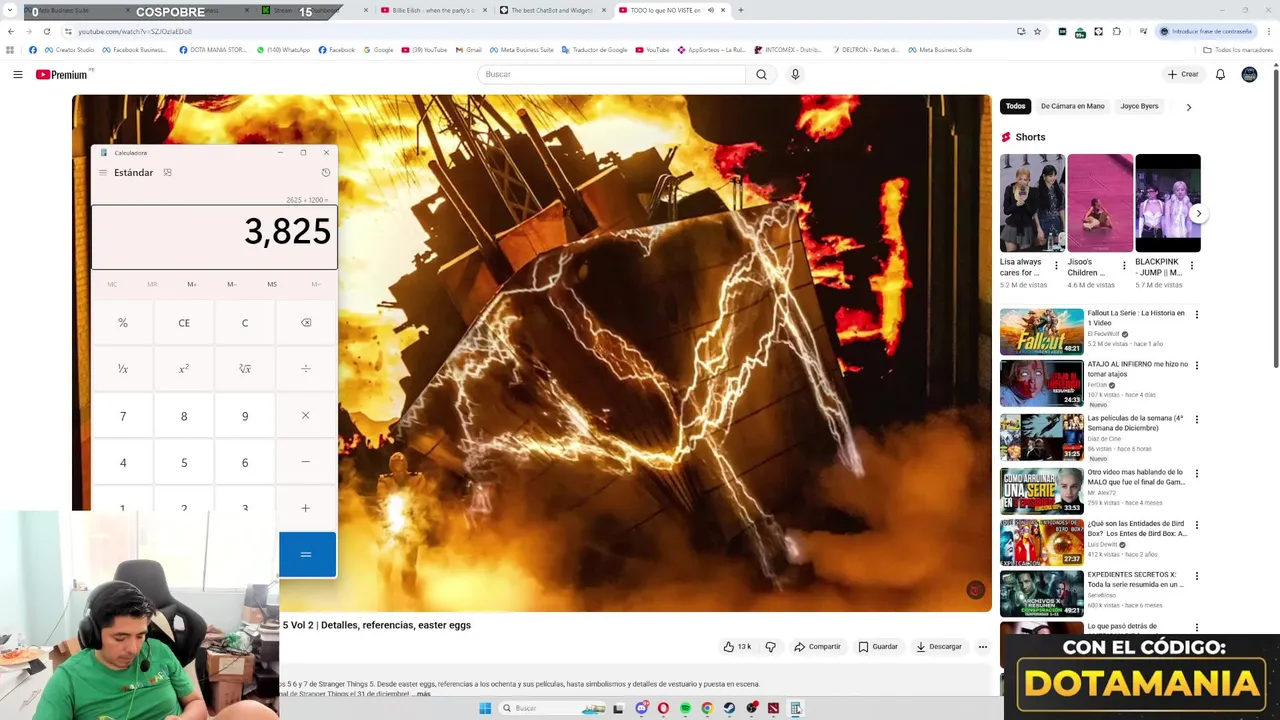Click the 'Guardar' button
Screen dimensions: 1280x720
coord(878,647)
